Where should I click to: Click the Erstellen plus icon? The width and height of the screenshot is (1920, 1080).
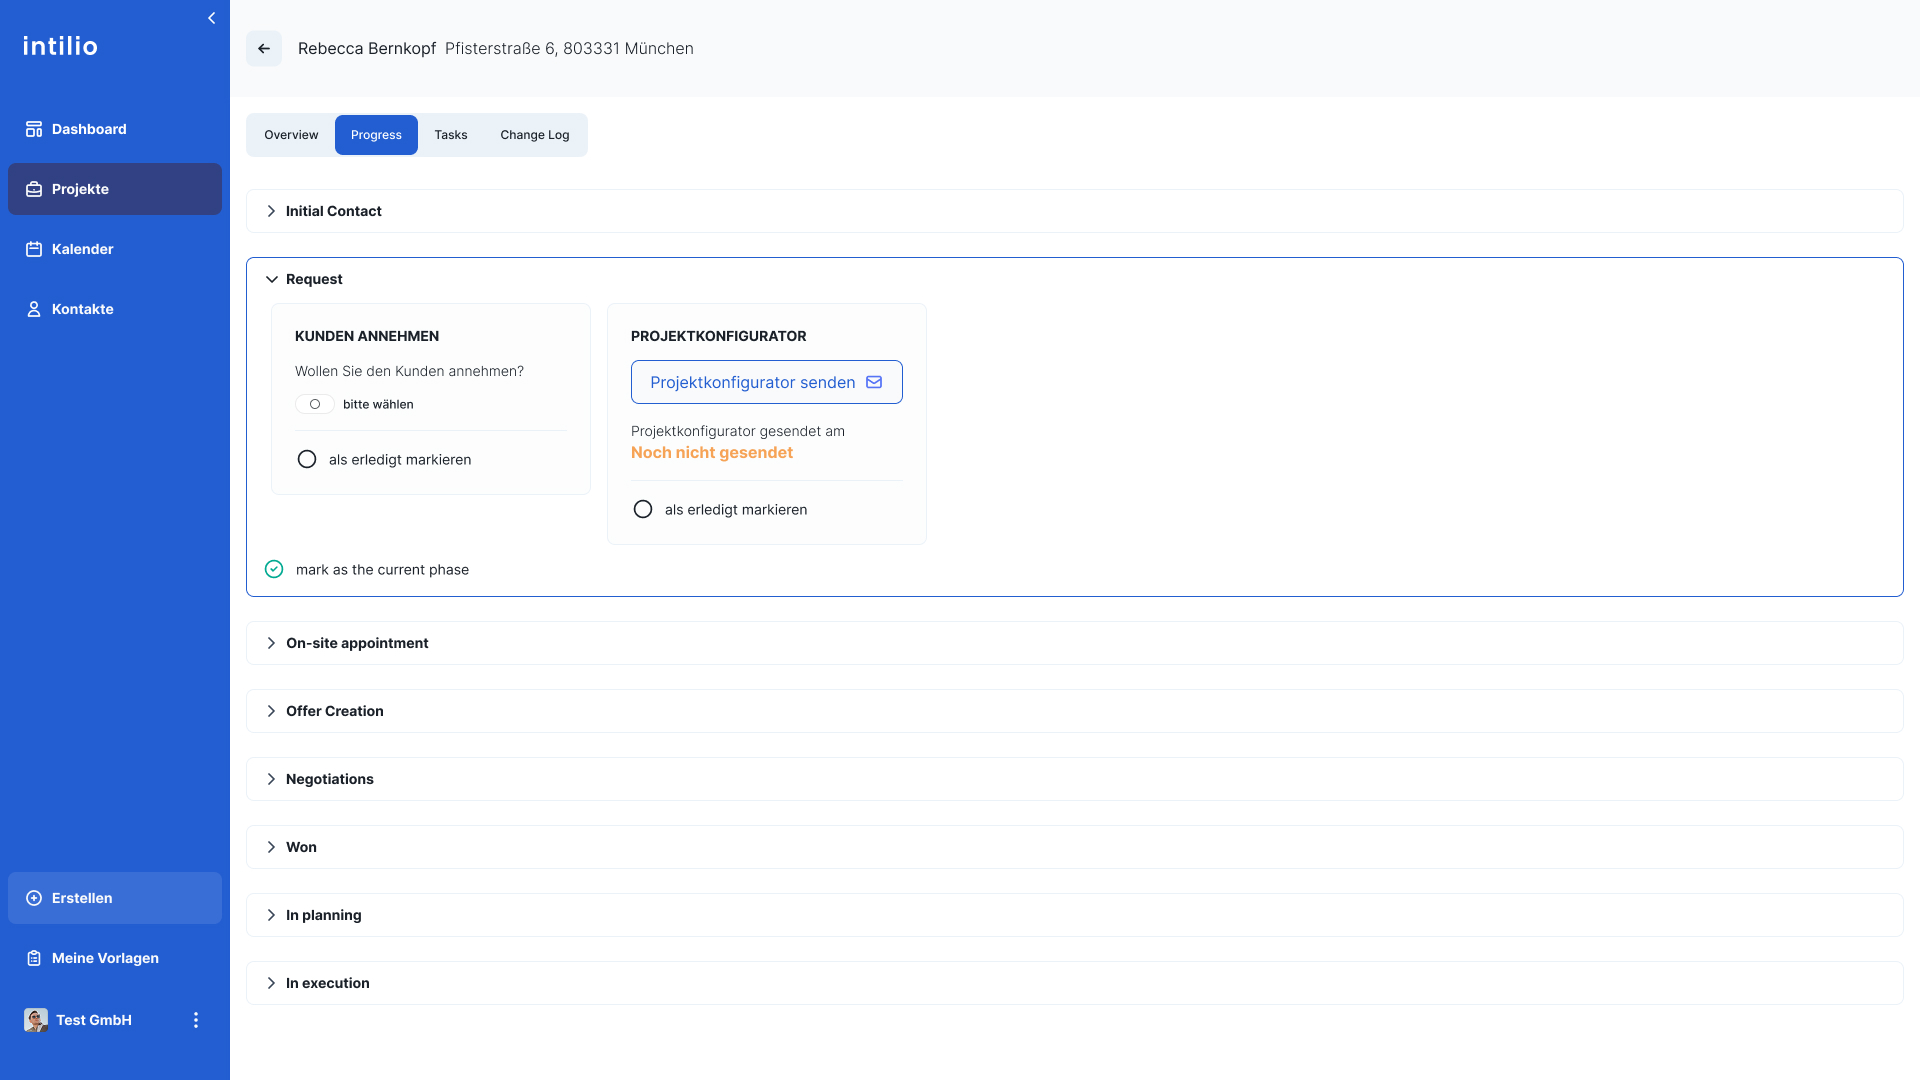click(x=34, y=898)
